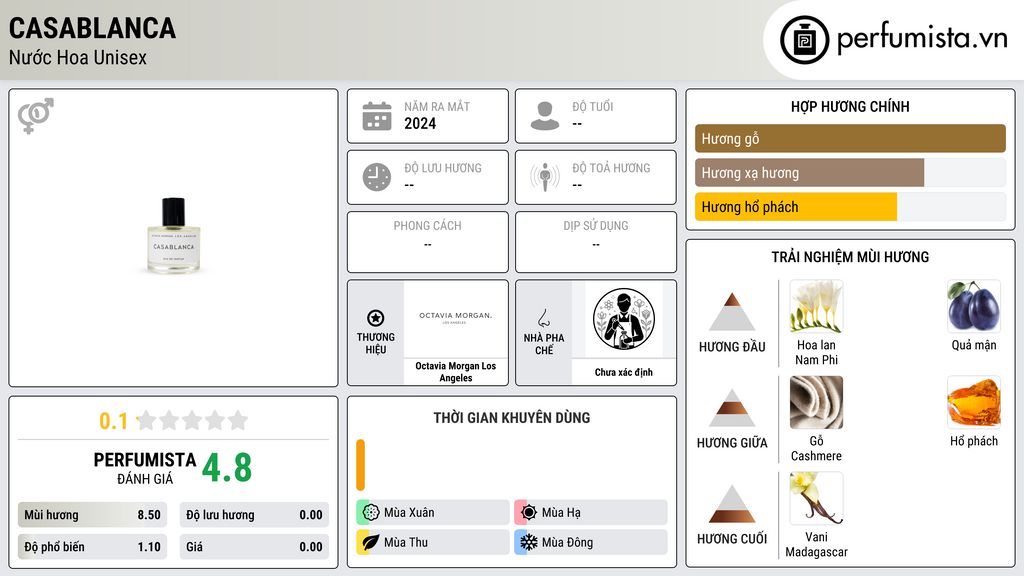Screen dimensions: 1024x576
Task: Click the Phong cách info card
Action: 428,242
